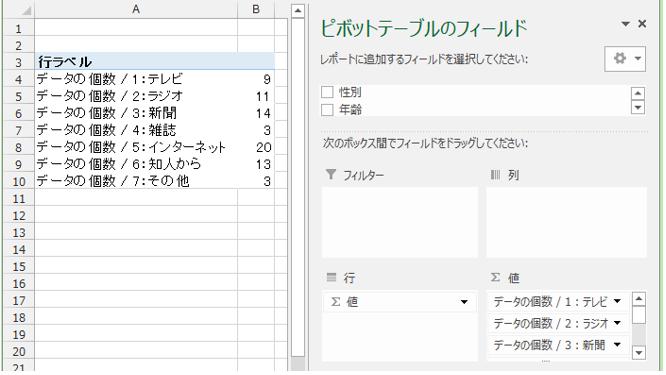Select the value 13 in column B
Viewport: 666px width, 375px height.
(x=256, y=164)
